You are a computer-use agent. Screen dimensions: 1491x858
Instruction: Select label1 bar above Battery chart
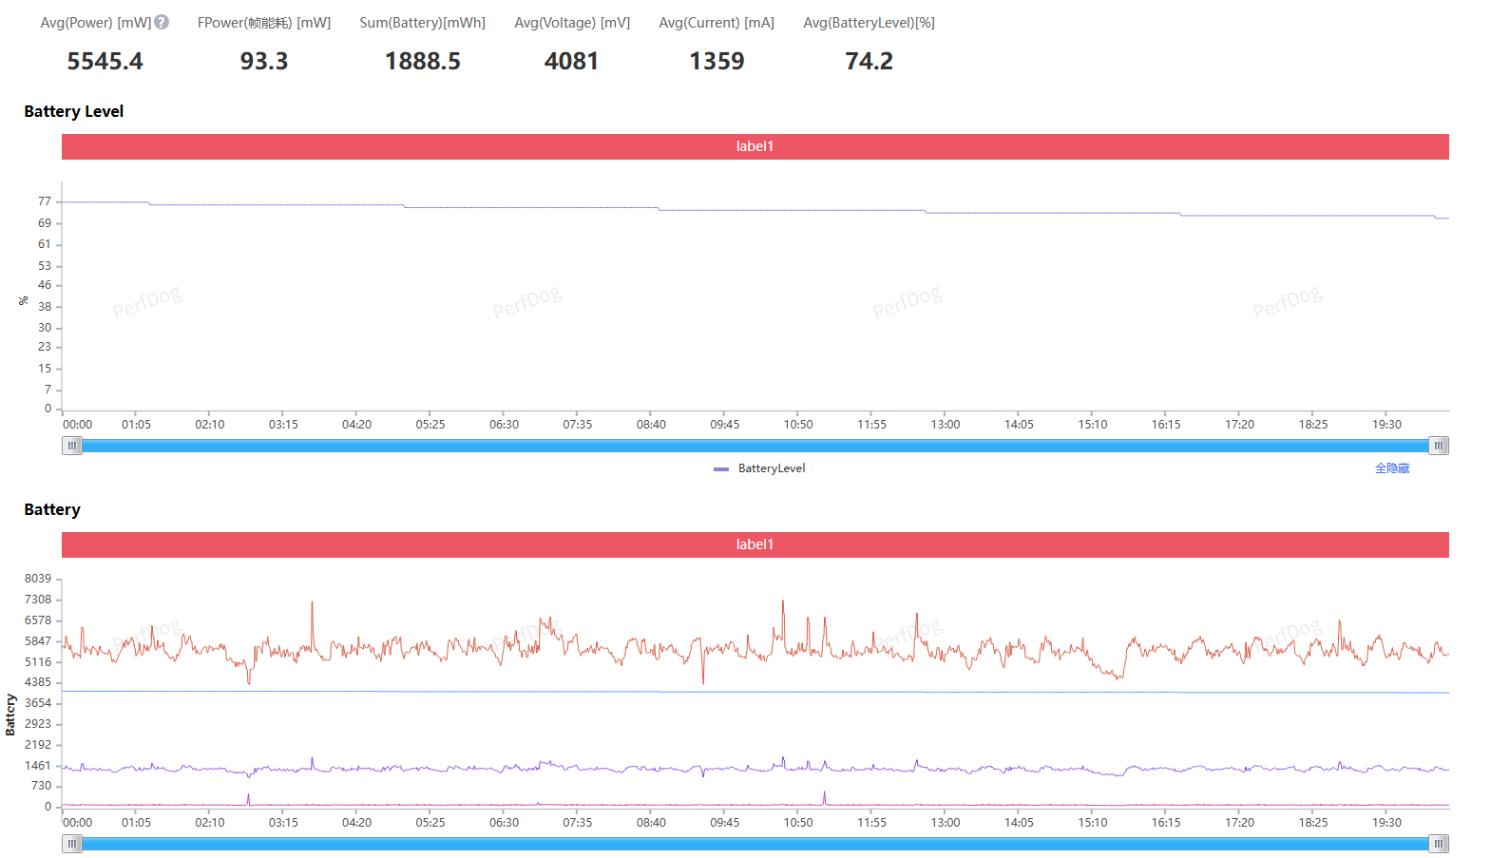tap(755, 545)
